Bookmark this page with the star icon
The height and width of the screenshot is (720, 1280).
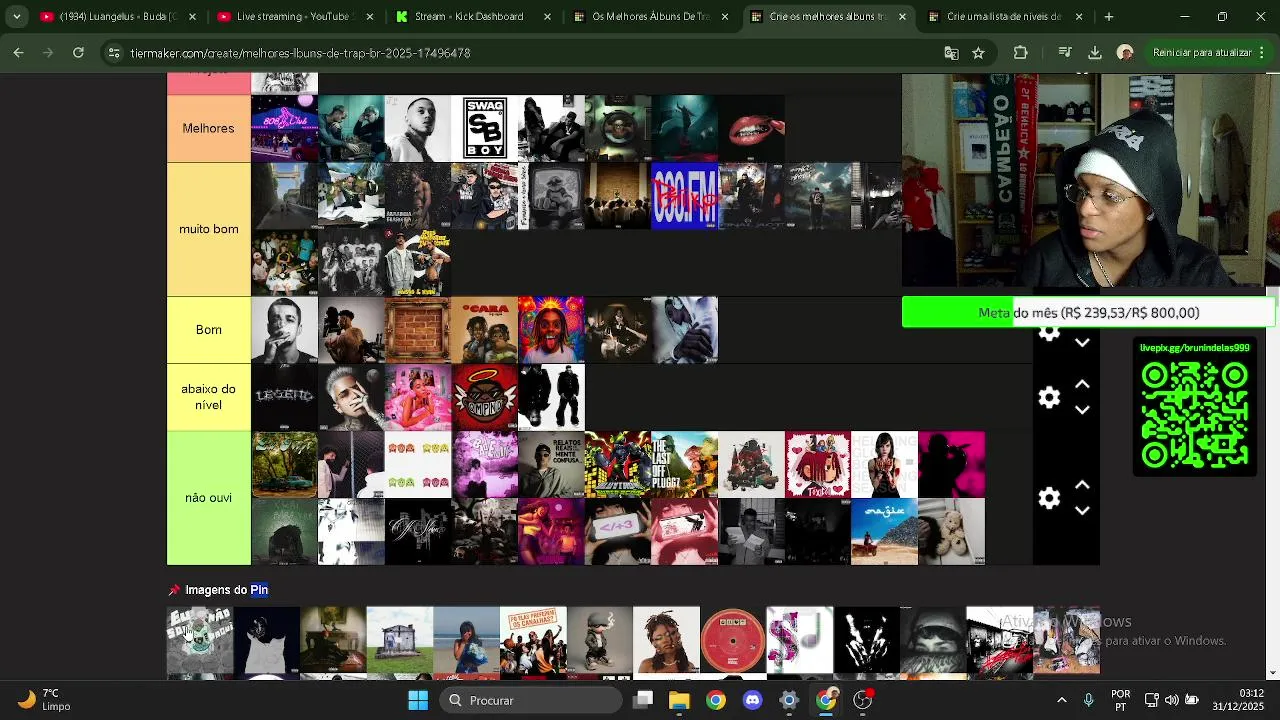tap(978, 53)
